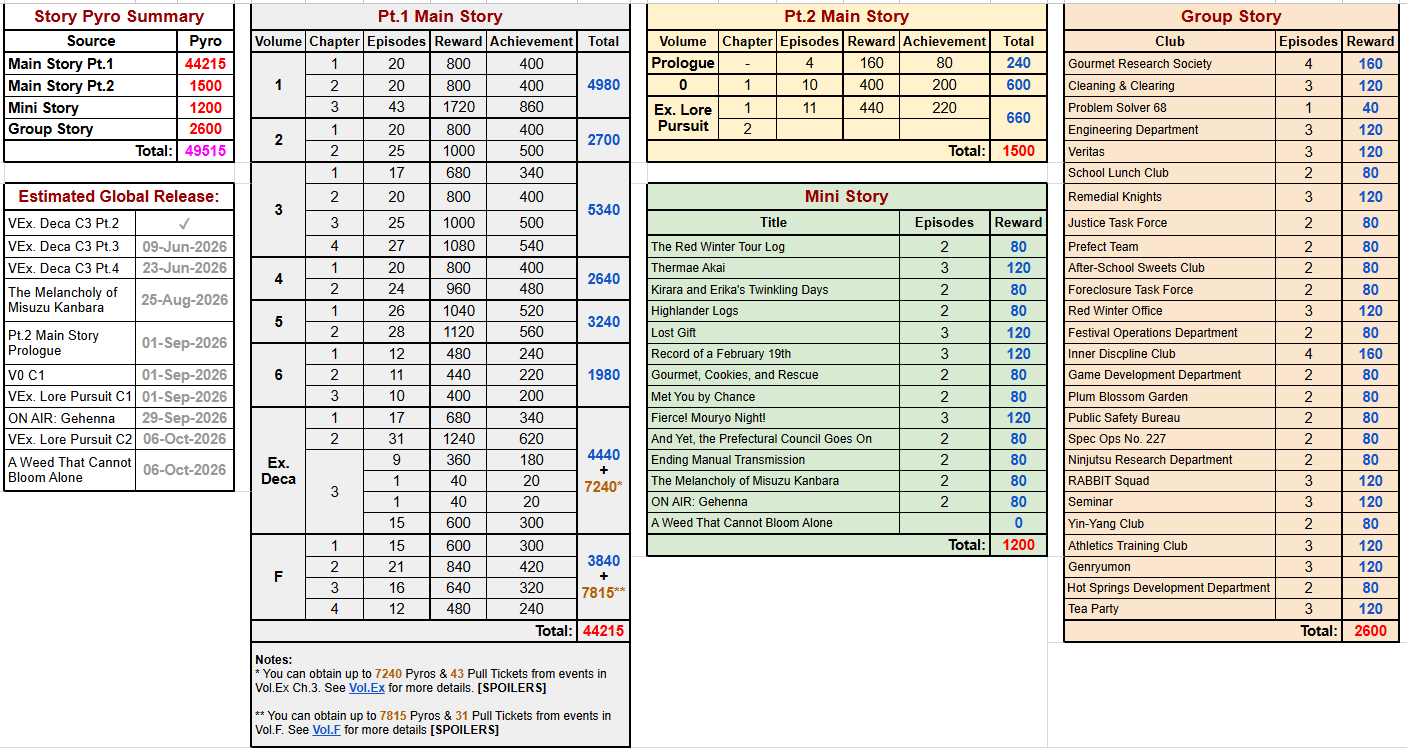Click the "Club" column header

click(x=1170, y=41)
